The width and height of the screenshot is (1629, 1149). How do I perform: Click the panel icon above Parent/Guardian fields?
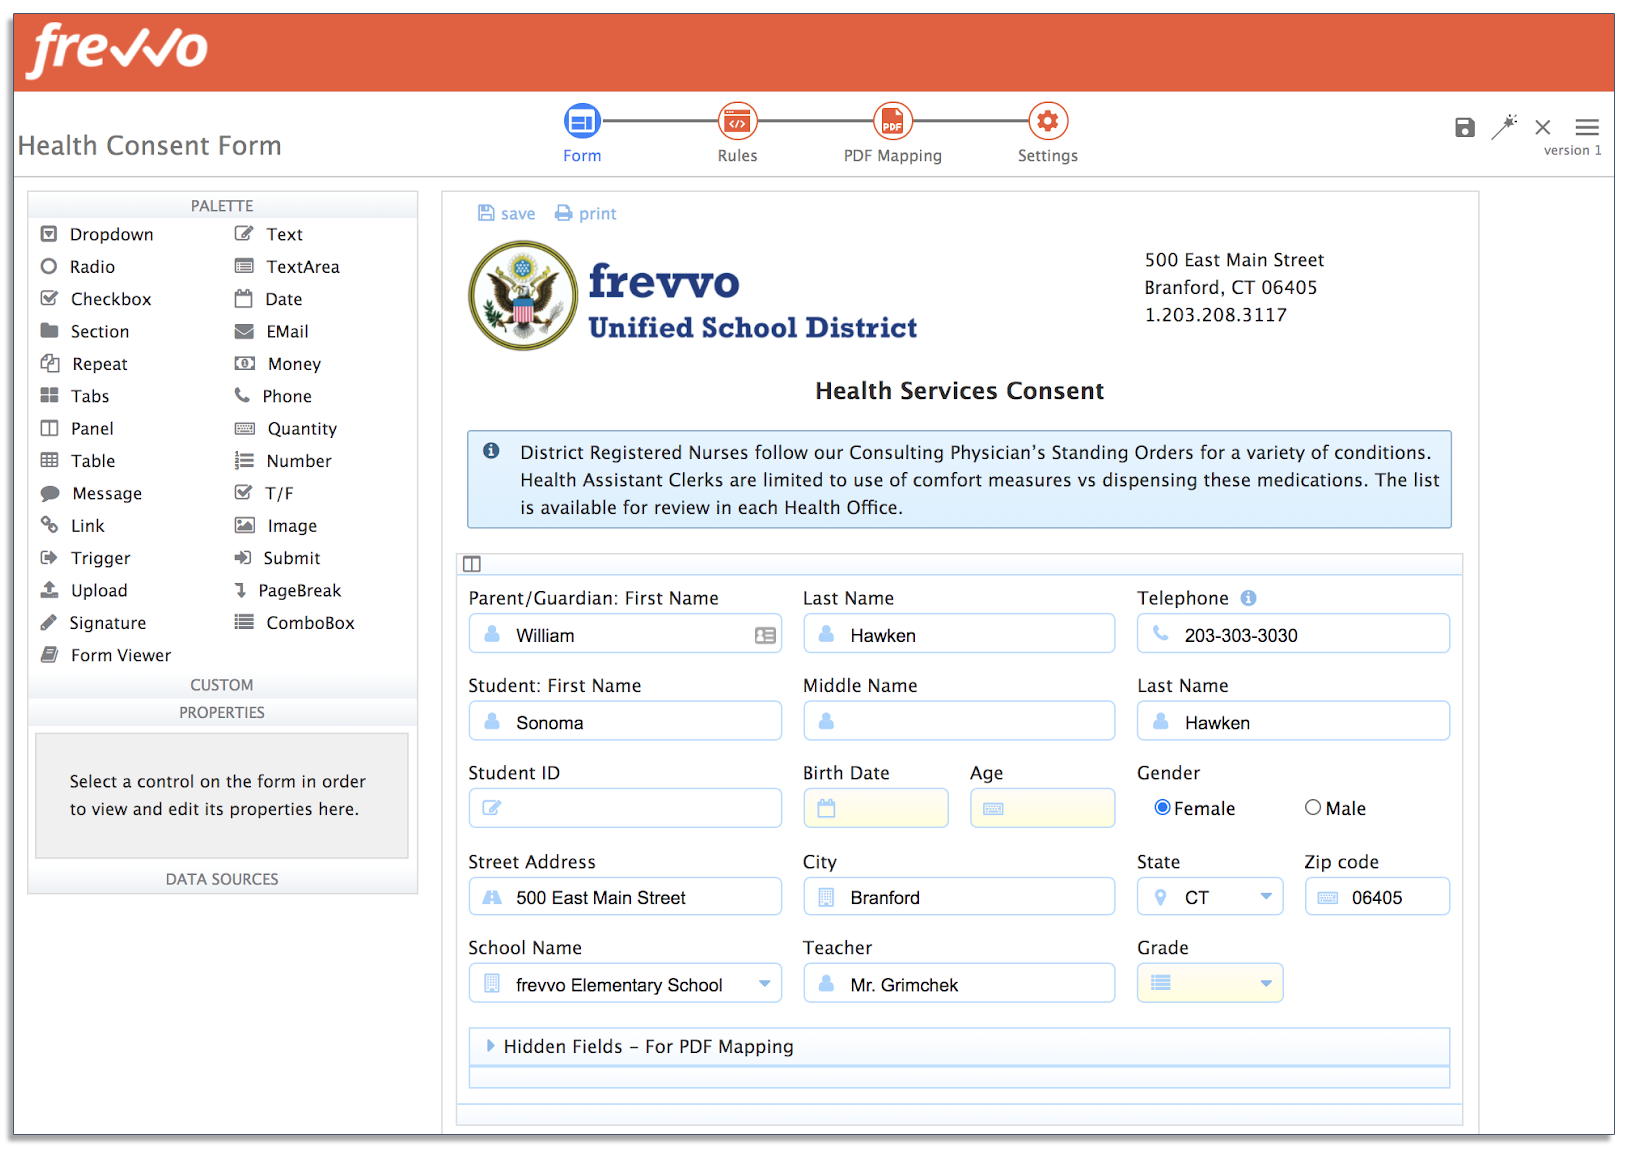pyautogui.click(x=472, y=564)
